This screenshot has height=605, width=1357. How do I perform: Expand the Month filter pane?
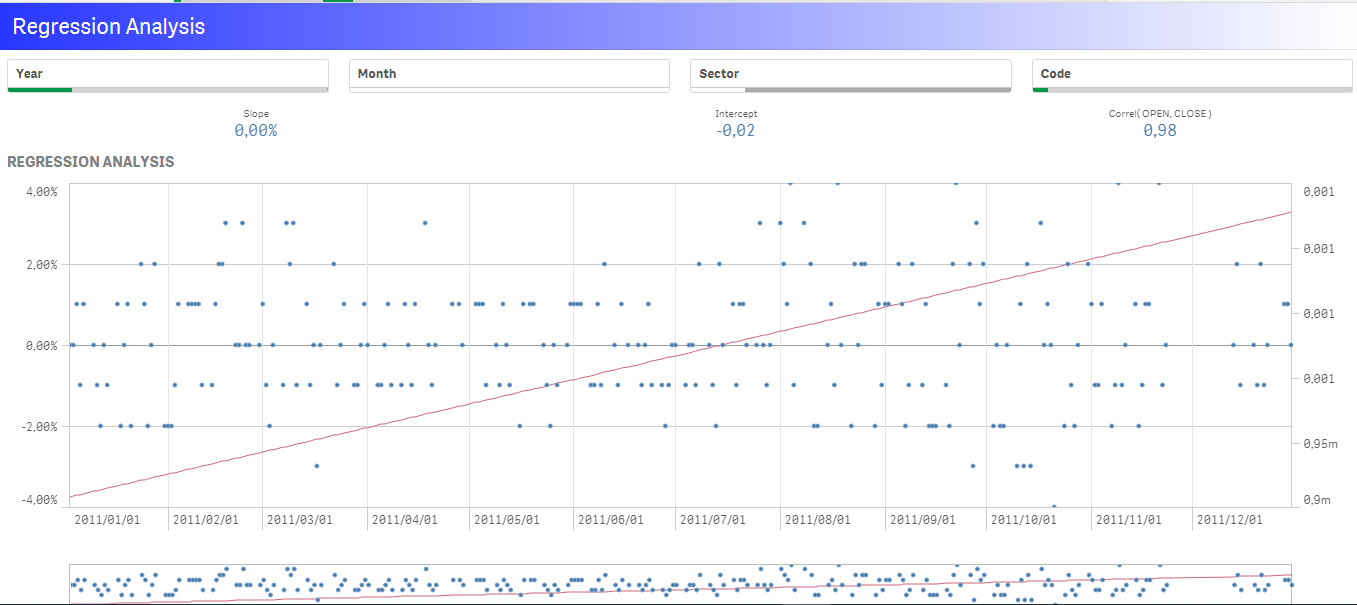[x=509, y=74]
